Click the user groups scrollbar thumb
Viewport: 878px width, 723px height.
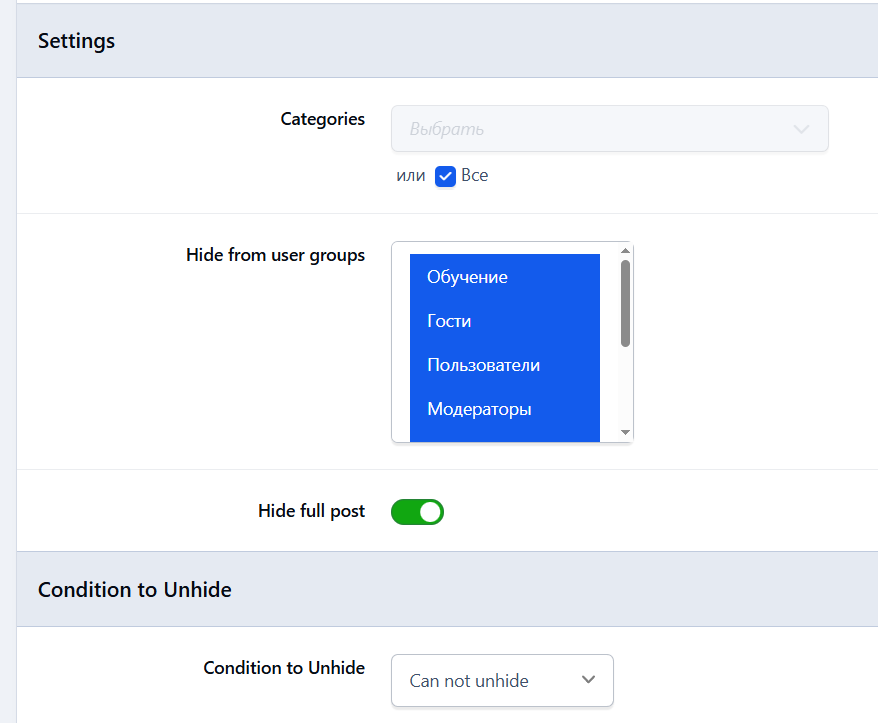coord(625,304)
